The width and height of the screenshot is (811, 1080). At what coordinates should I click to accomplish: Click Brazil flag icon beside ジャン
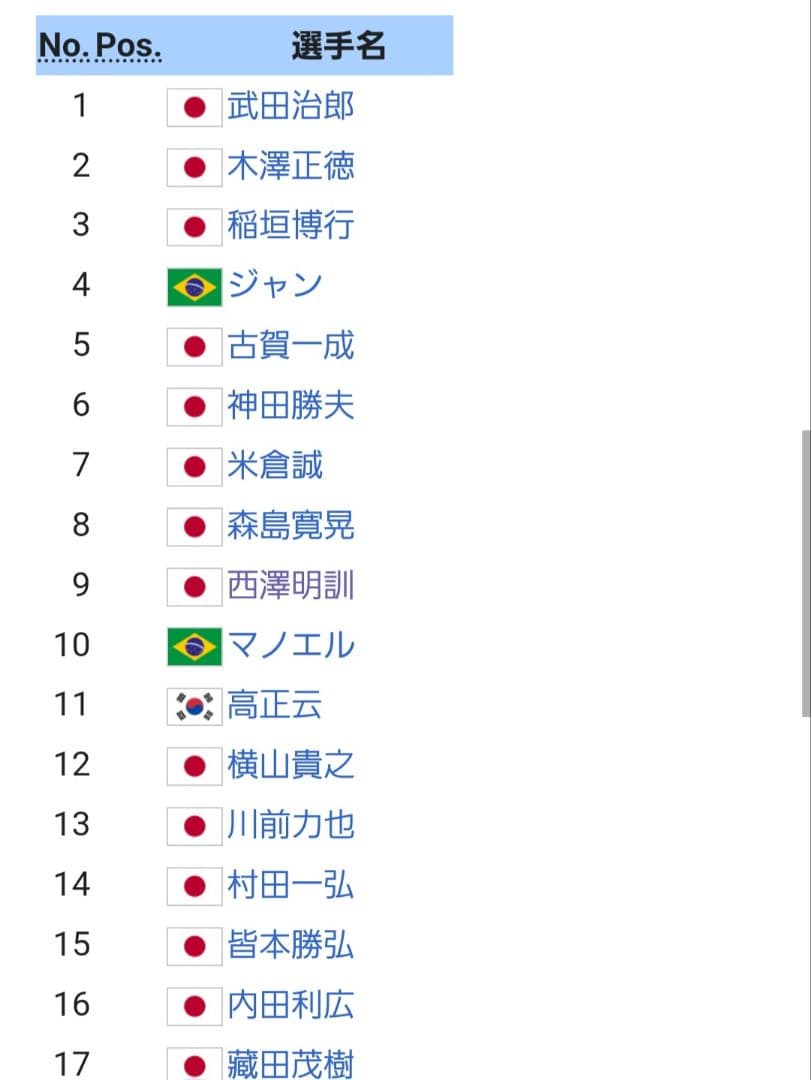tap(194, 287)
